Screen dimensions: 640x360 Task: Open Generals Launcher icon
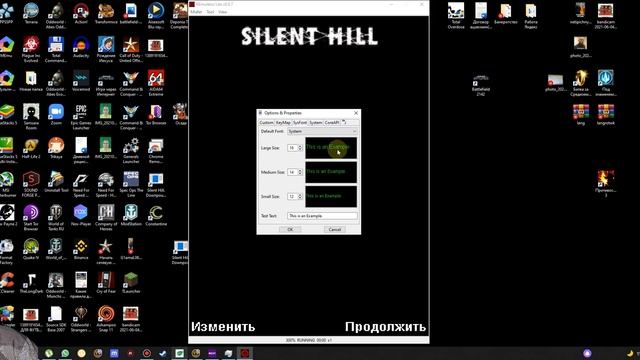click(x=131, y=150)
